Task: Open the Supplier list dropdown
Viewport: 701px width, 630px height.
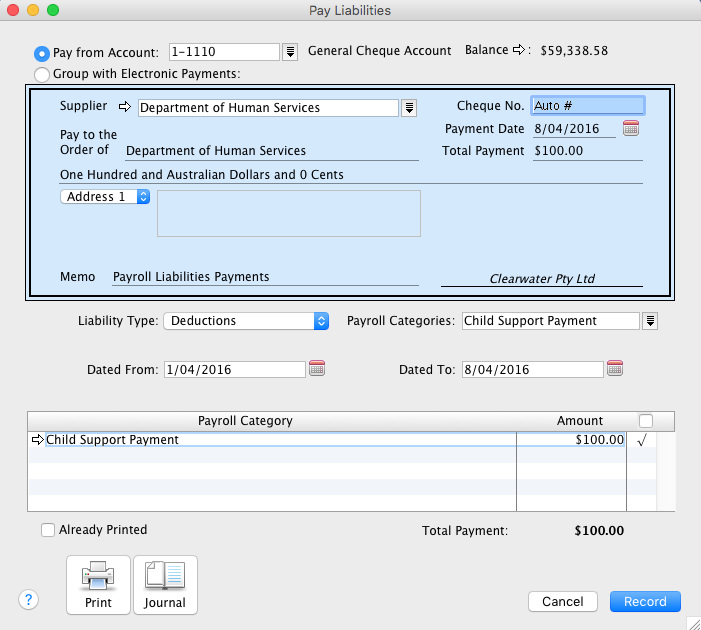Action: click(x=409, y=108)
